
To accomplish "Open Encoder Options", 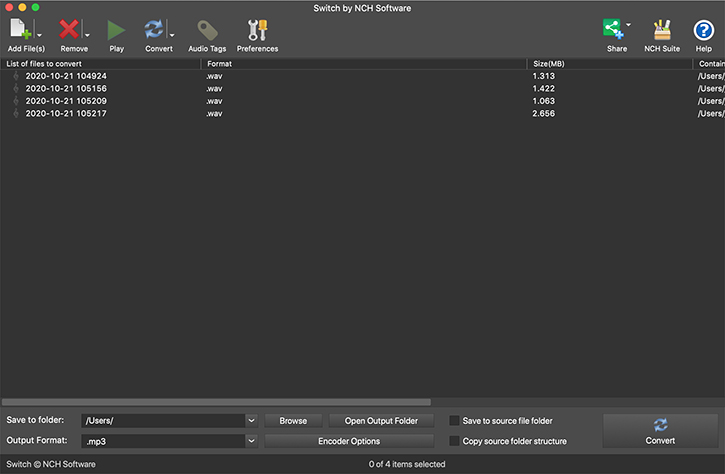I will coord(349,441).
